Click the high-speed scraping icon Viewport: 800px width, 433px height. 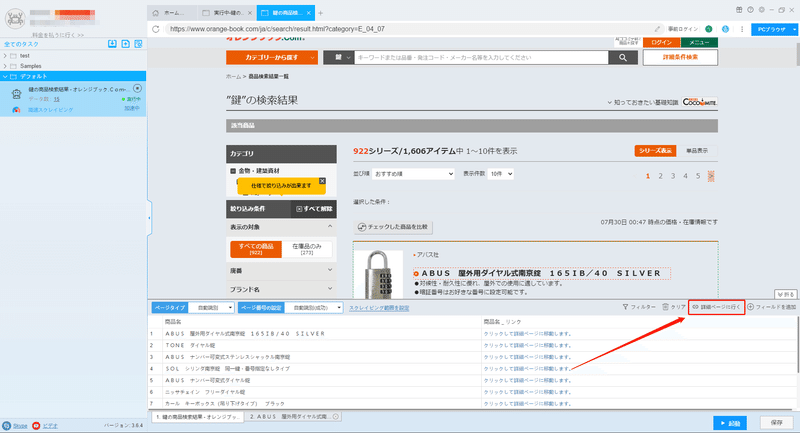(16, 110)
